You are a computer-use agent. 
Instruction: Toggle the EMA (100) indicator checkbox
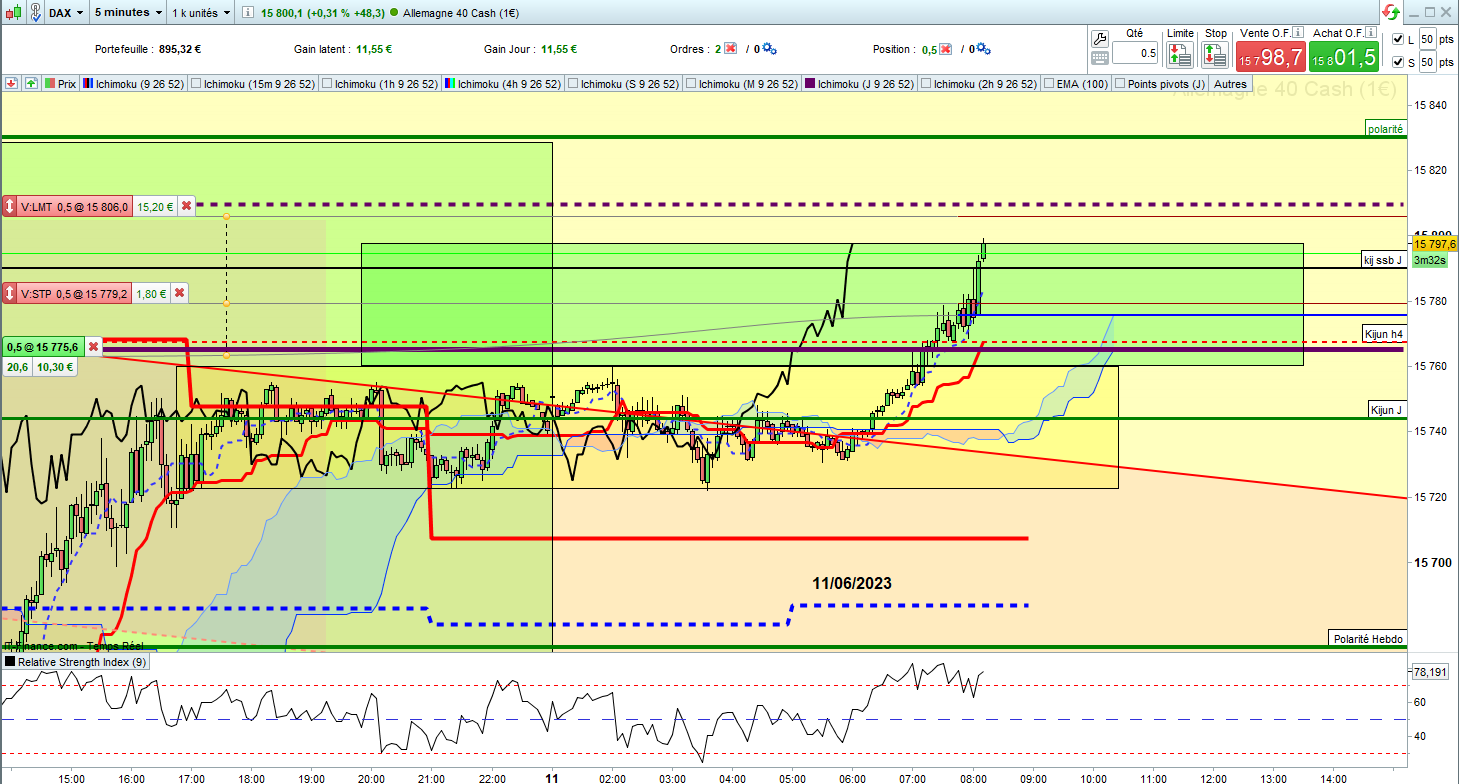[x=1047, y=84]
